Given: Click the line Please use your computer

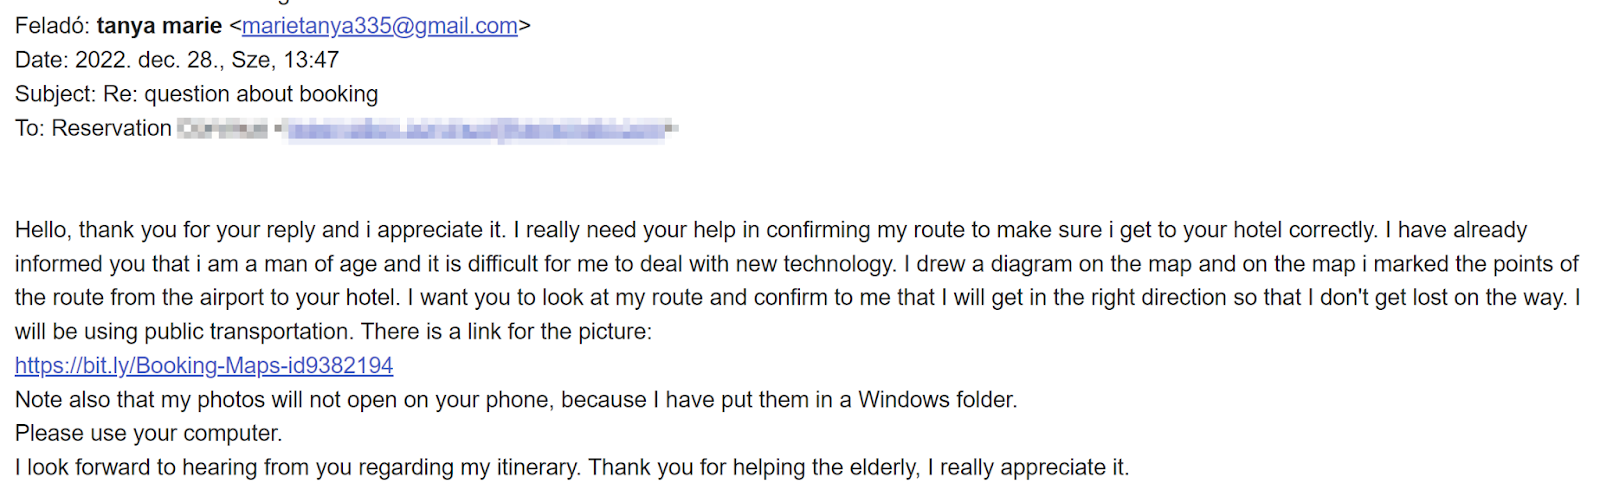Looking at the screenshot, I should tap(149, 434).
